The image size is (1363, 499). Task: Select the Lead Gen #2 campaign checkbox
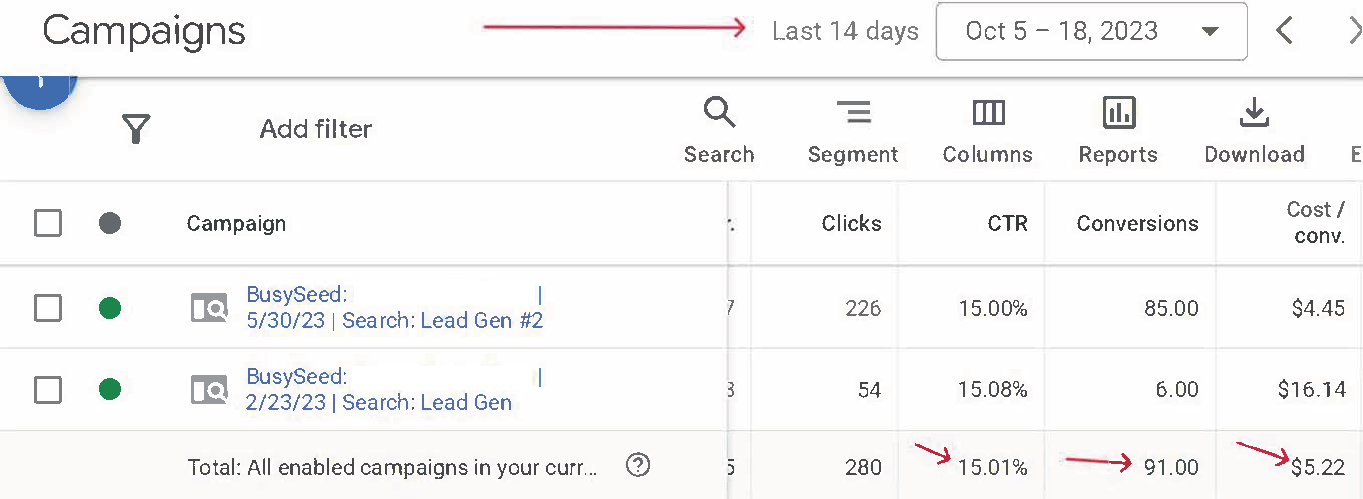(x=48, y=308)
